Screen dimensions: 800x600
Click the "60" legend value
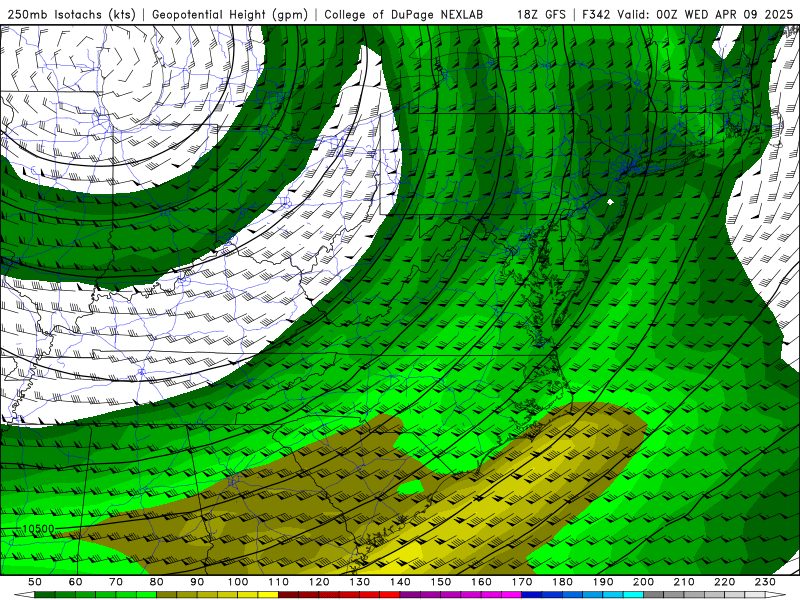pyautogui.click(x=76, y=582)
